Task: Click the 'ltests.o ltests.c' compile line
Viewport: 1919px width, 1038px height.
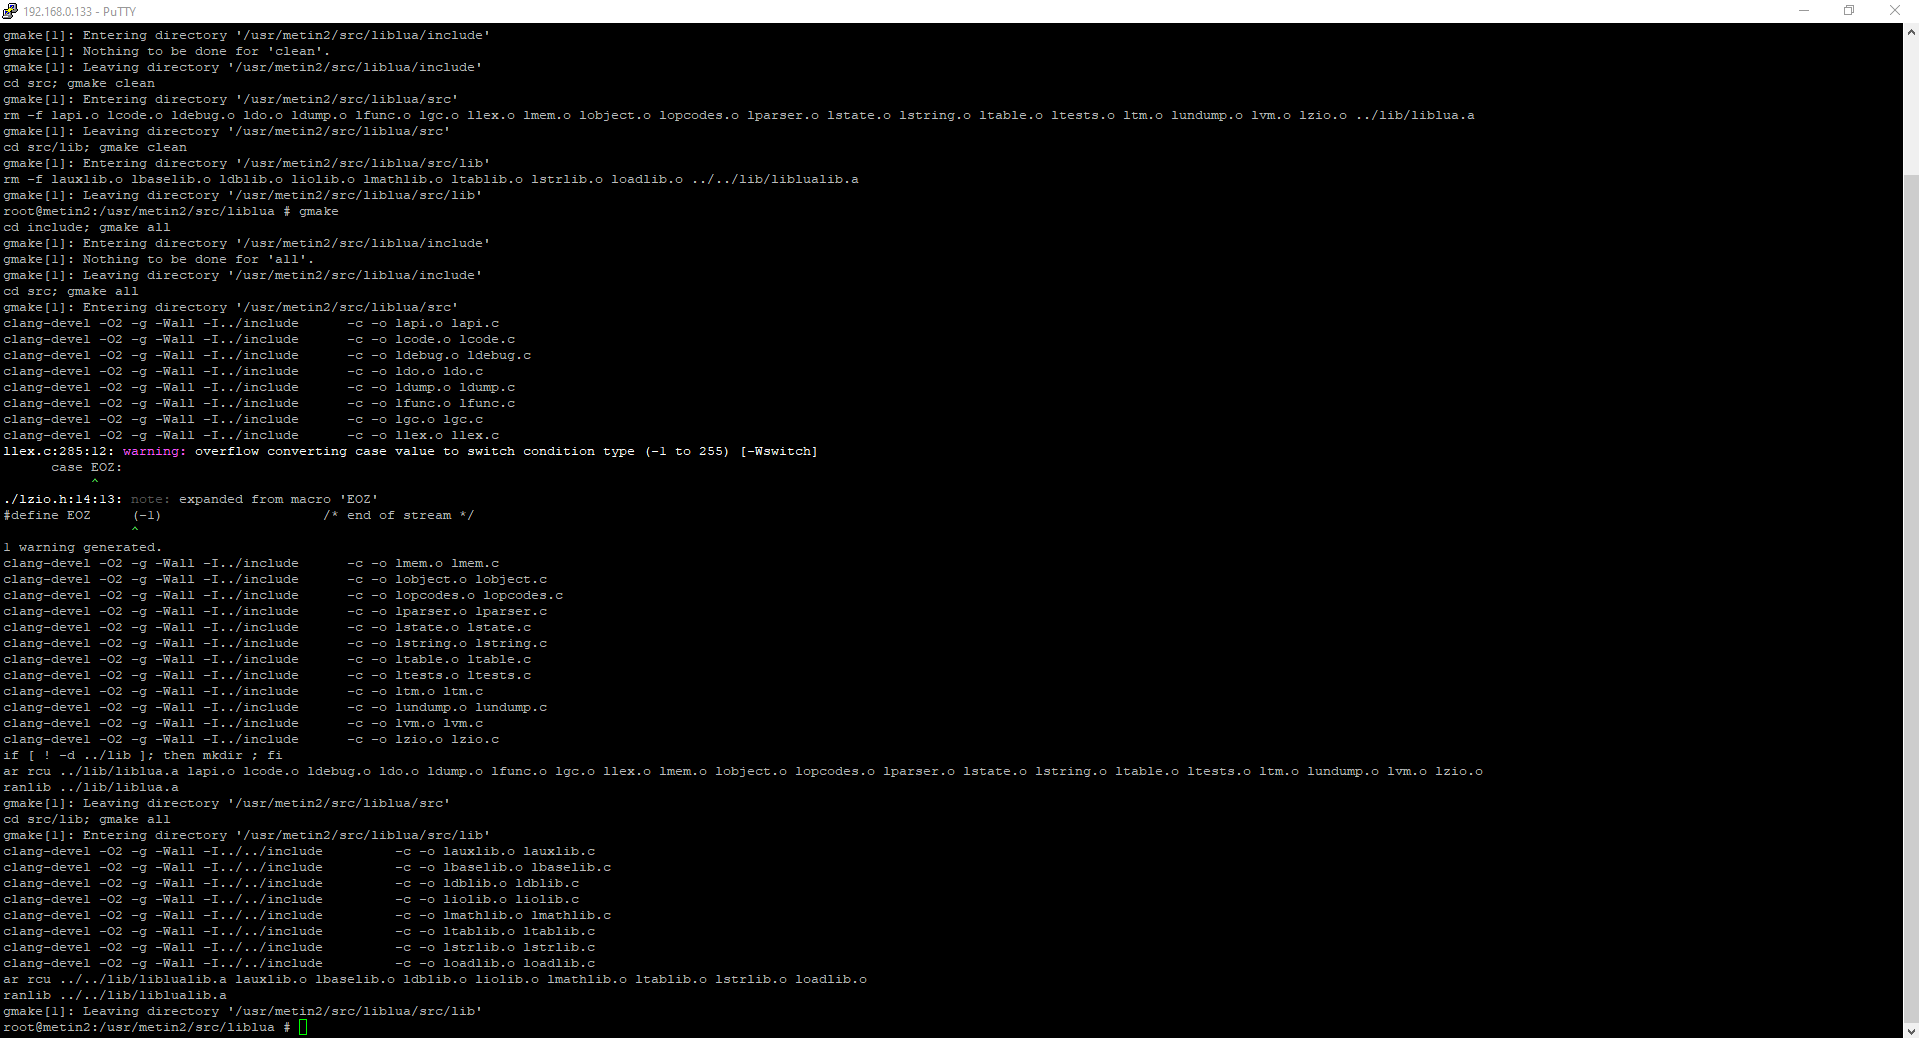Action: 267,675
